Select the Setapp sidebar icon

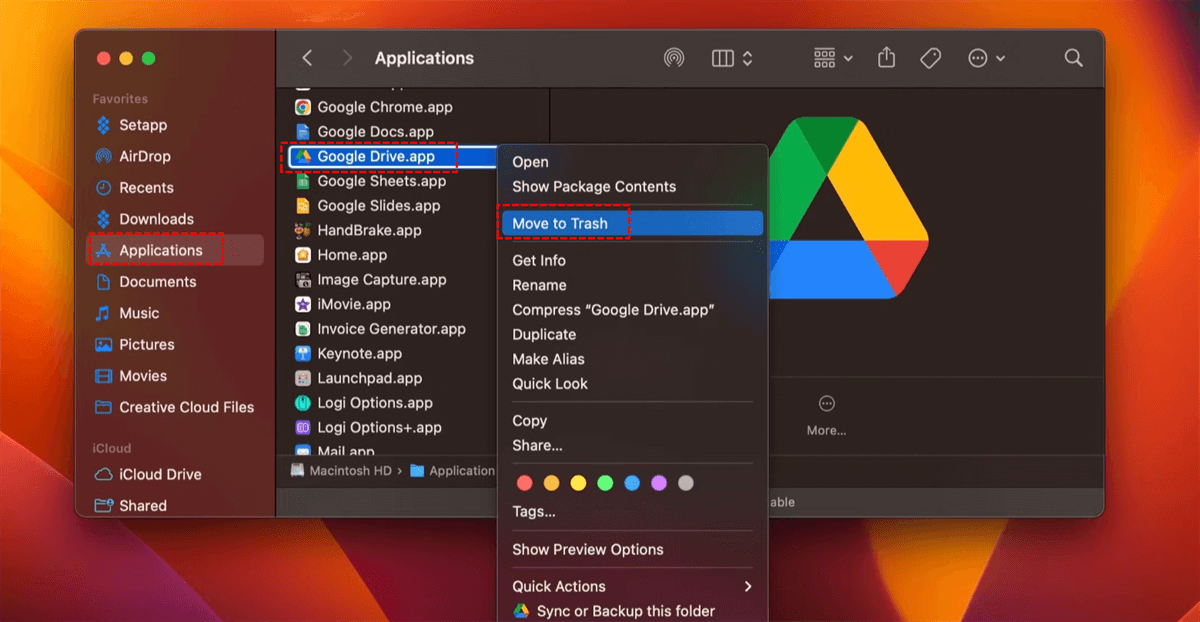(x=102, y=125)
